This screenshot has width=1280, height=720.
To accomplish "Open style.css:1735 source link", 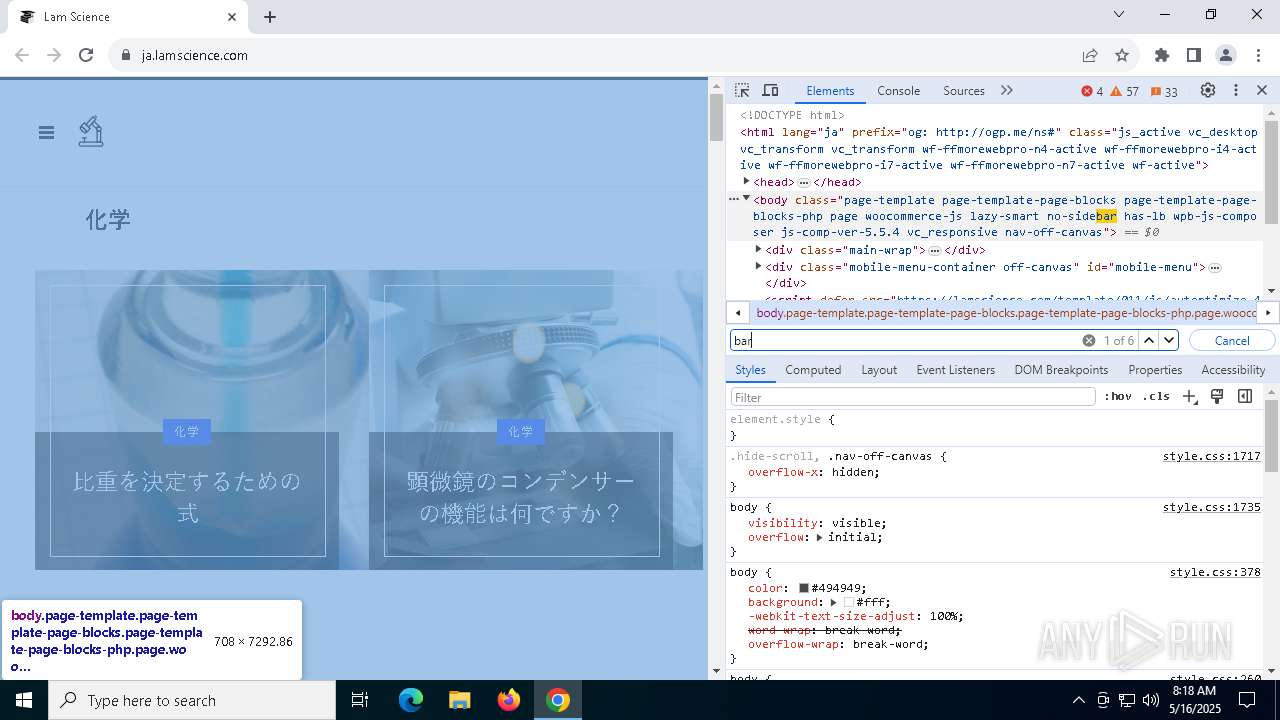I will [x=1211, y=507].
